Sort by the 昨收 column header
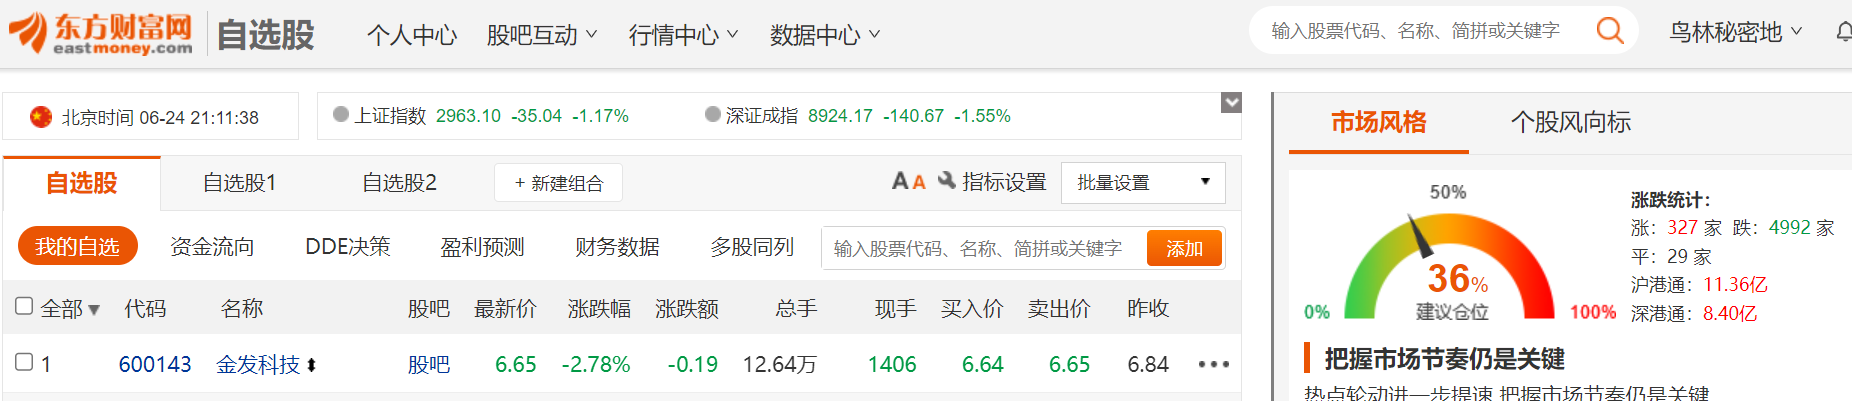1852x401 pixels. coord(1148,309)
